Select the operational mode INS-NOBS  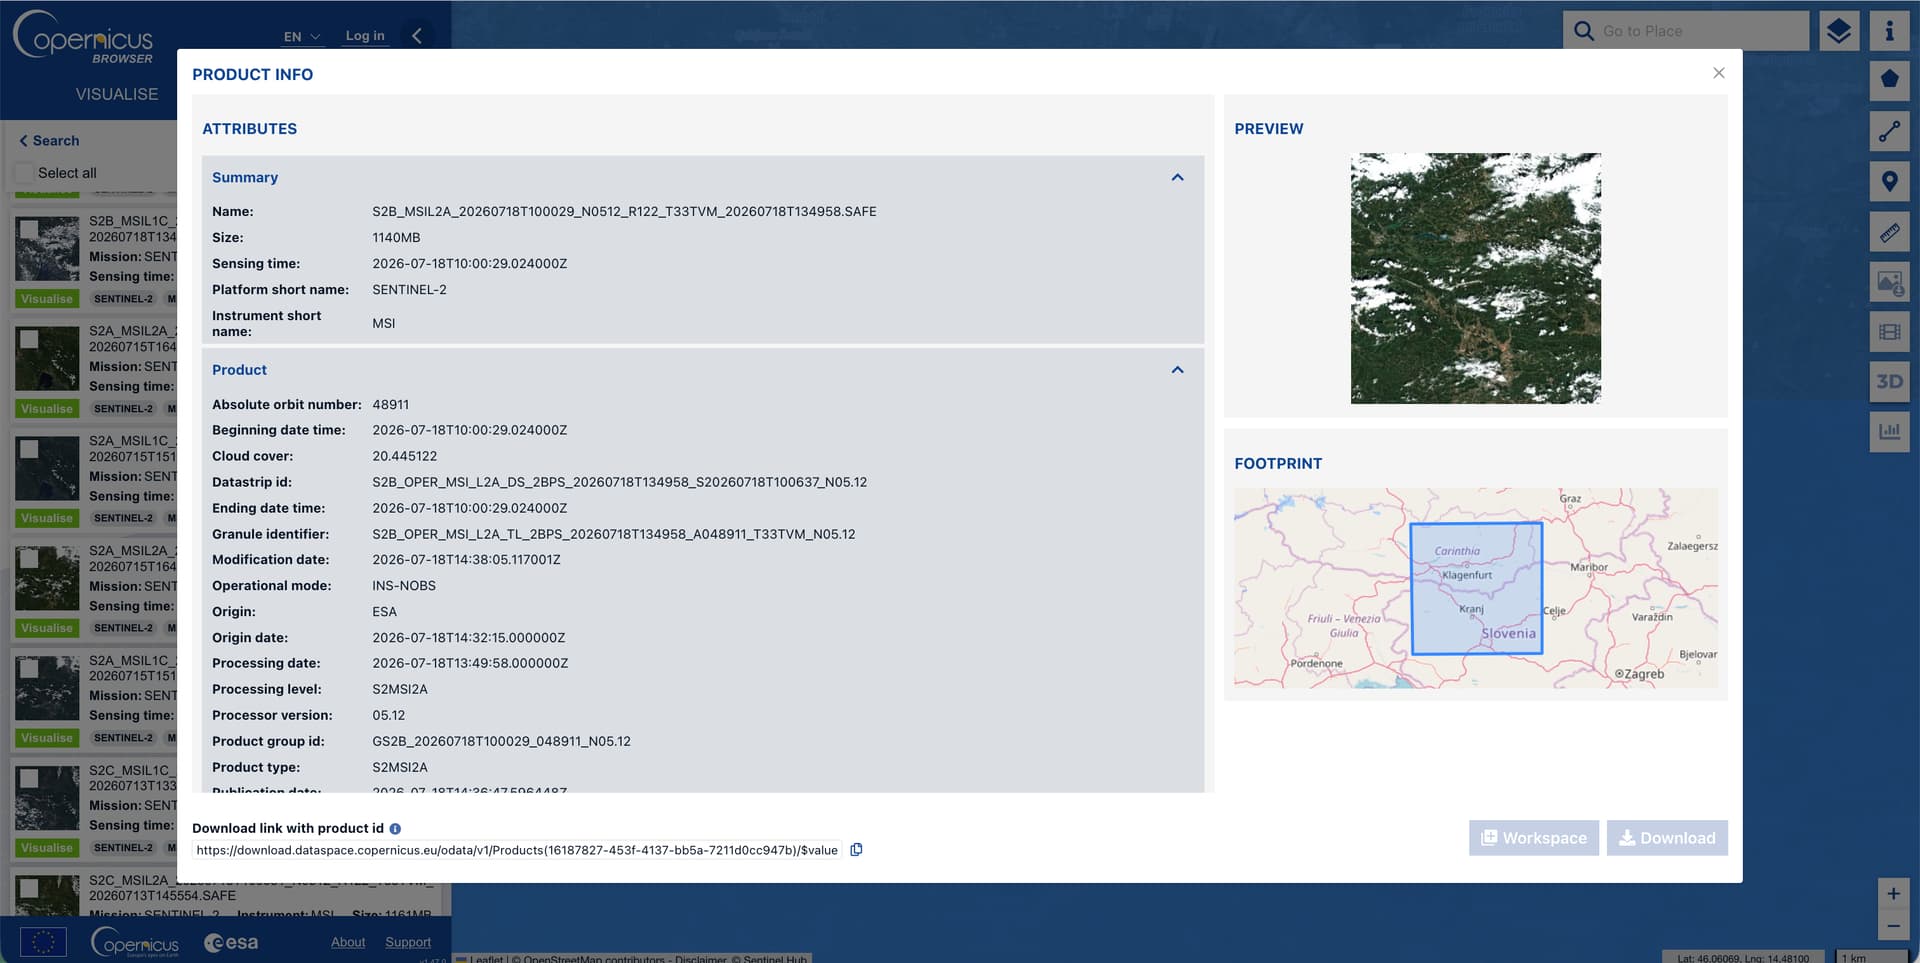click(x=404, y=586)
